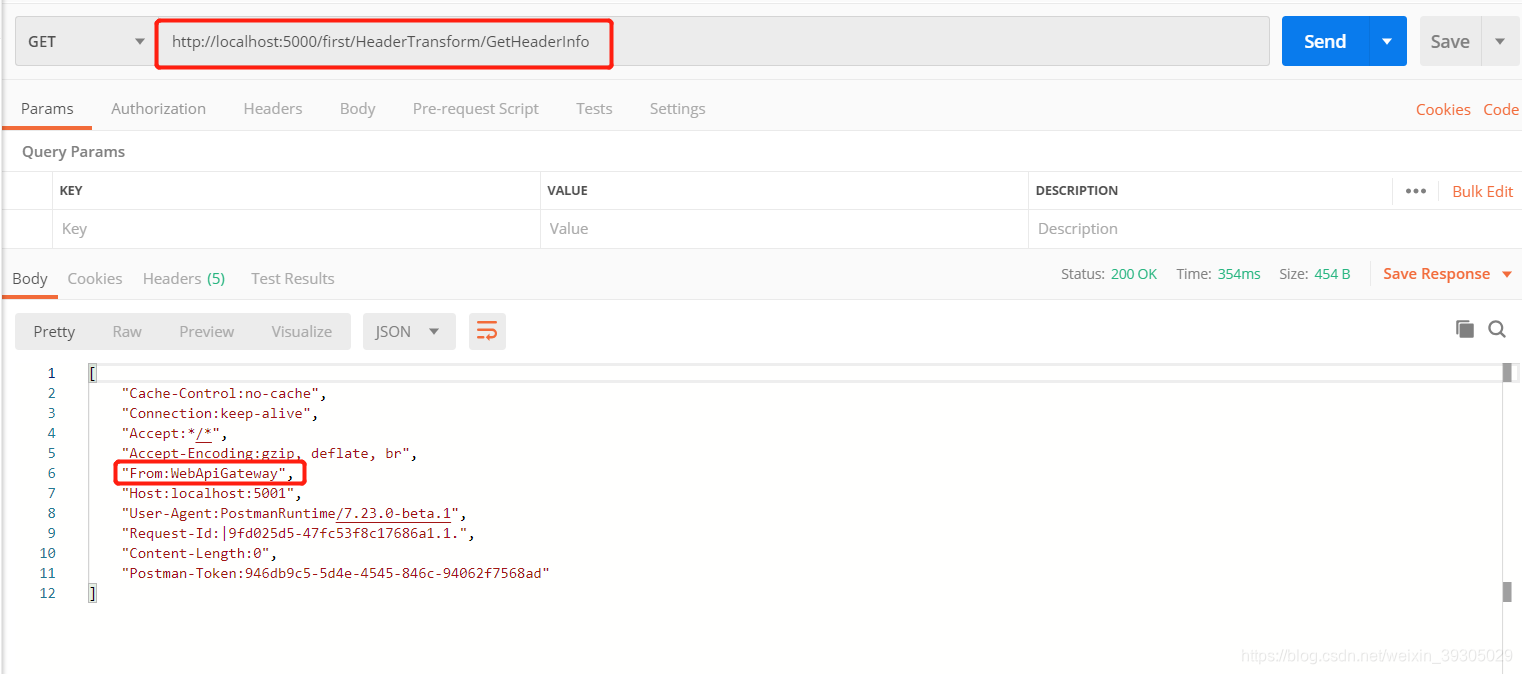Expand the Save Response dropdown
1522x674 pixels.
pos(1507,274)
